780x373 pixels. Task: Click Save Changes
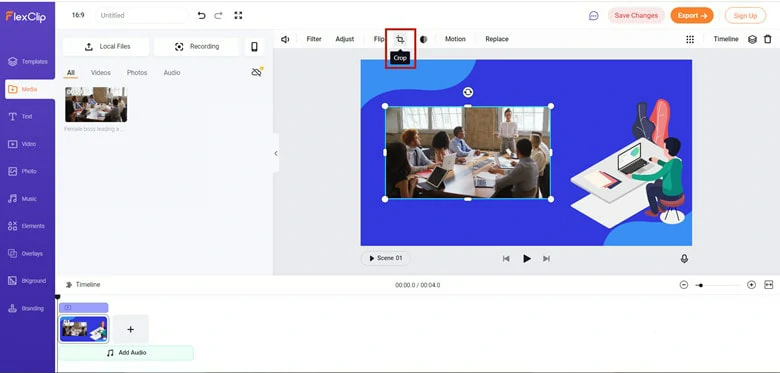coord(636,15)
